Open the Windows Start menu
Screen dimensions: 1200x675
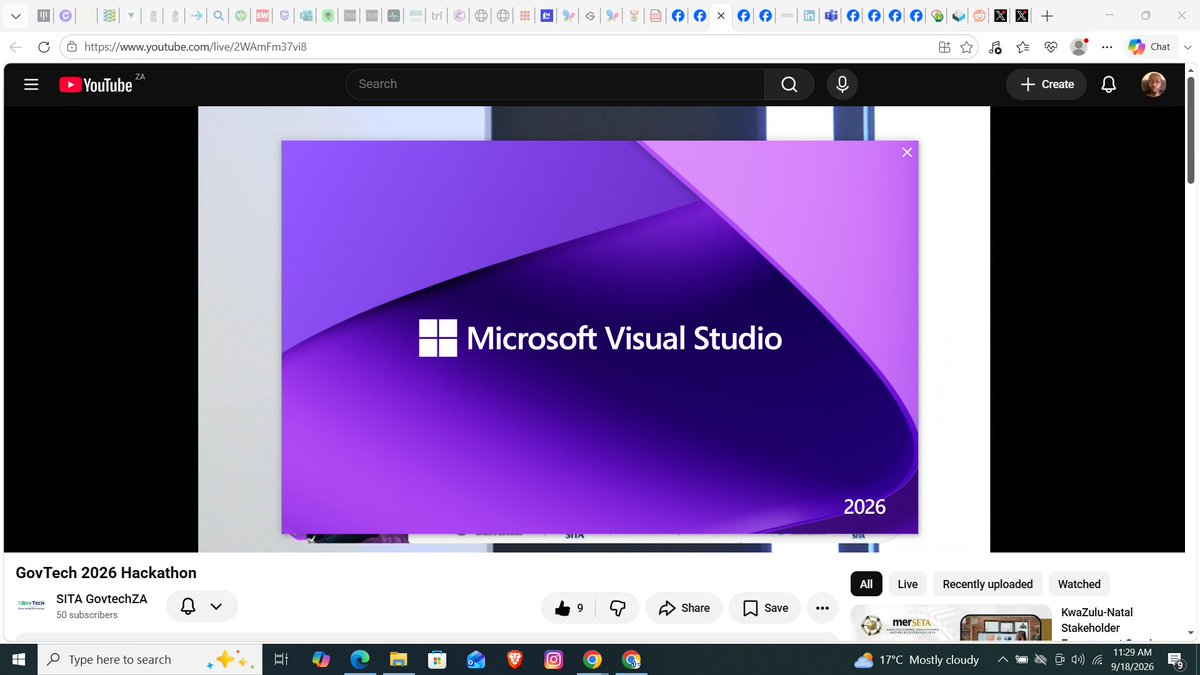[x=19, y=659]
